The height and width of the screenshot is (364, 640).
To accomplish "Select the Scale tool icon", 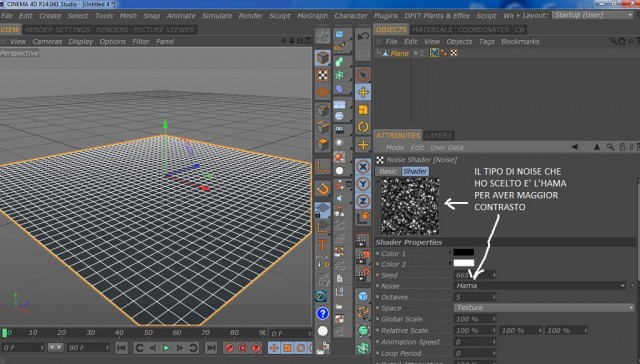I will [x=363, y=109].
